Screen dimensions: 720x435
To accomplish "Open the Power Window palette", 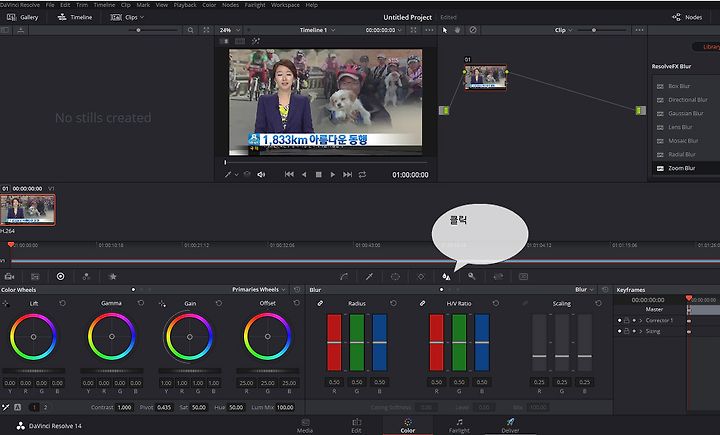I will tap(395, 277).
